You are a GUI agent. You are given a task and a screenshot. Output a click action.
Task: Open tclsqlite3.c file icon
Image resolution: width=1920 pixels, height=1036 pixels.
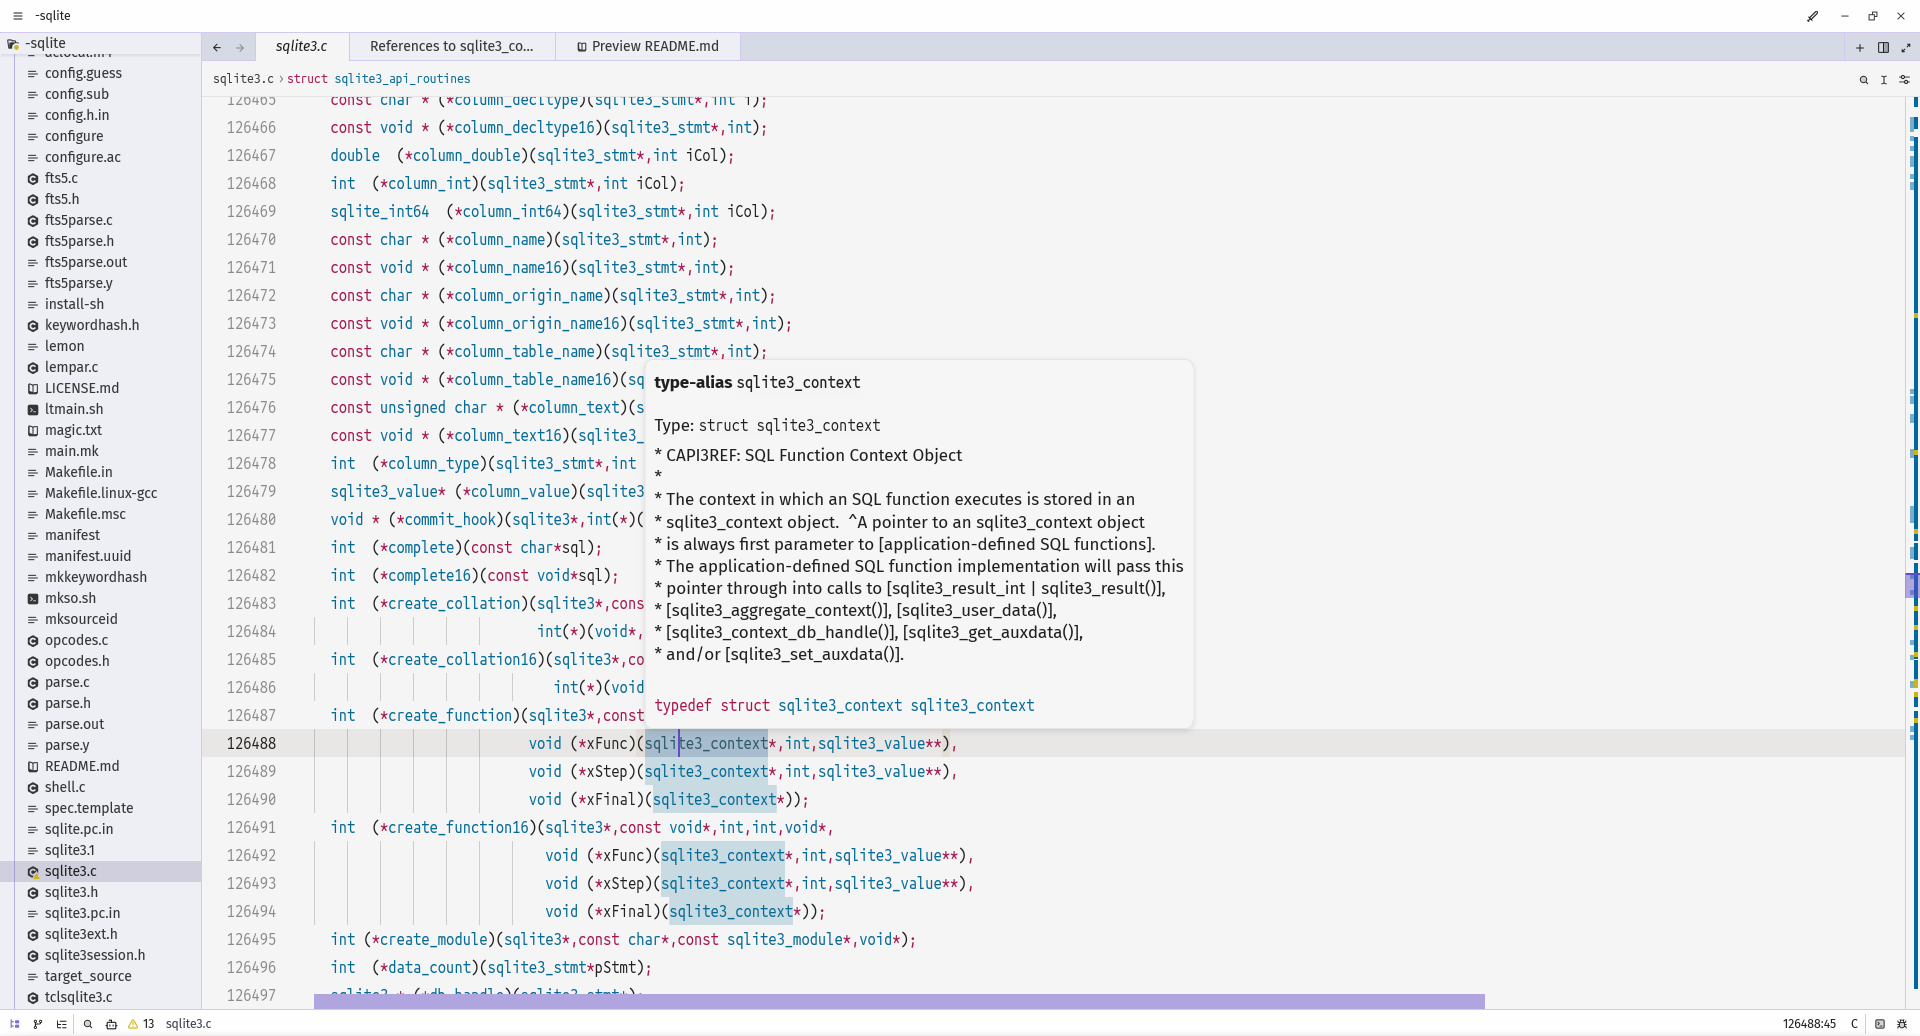point(33,998)
